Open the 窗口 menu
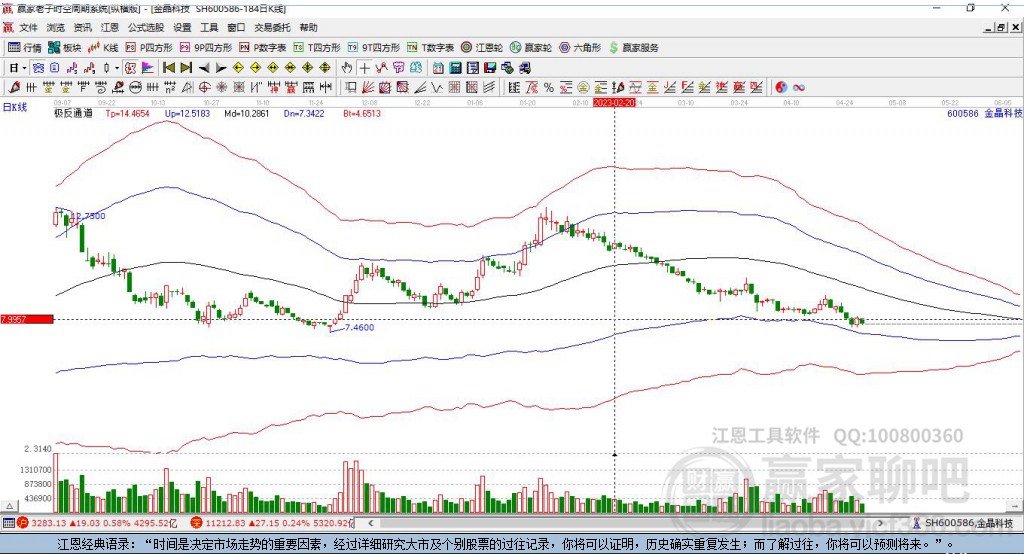The width and height of the screenshot is (1024, 554). tap(236, 27)
